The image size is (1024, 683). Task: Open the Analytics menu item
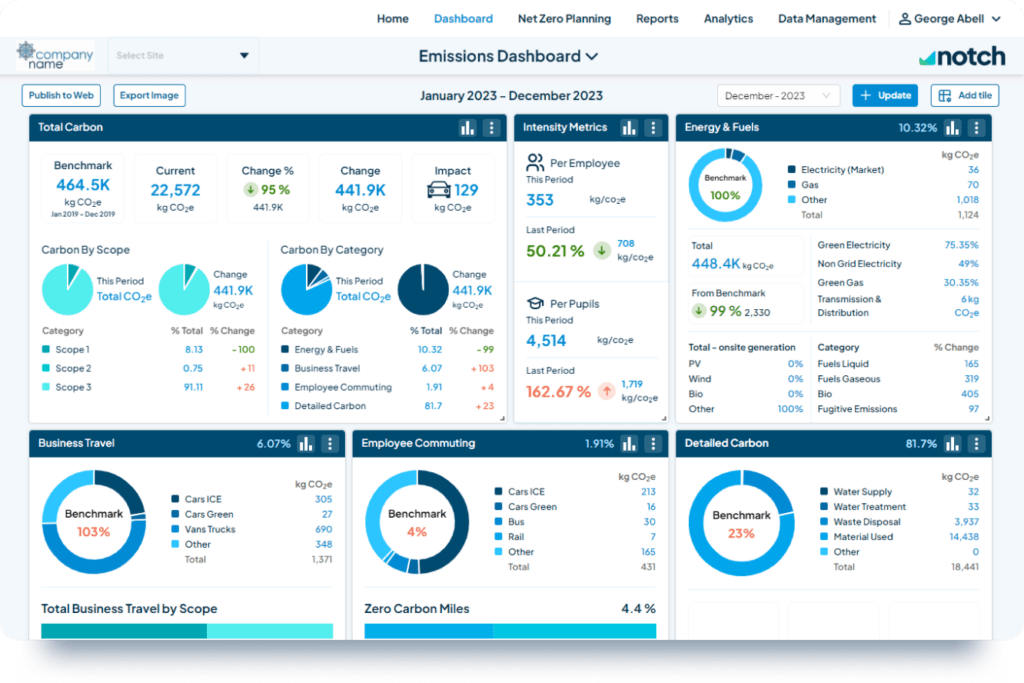point(728,19)
